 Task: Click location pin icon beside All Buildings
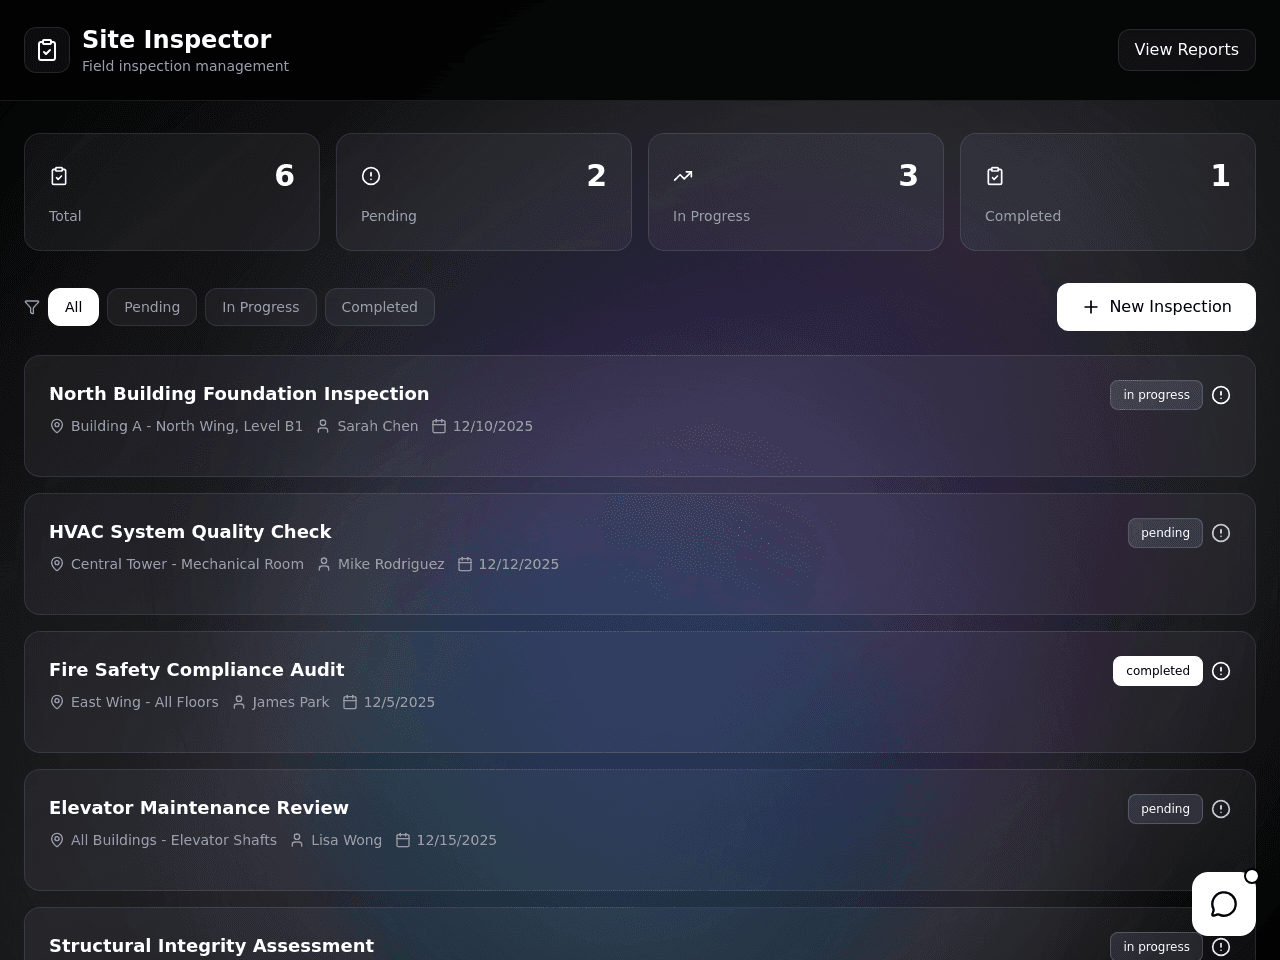tap(57, 840)
